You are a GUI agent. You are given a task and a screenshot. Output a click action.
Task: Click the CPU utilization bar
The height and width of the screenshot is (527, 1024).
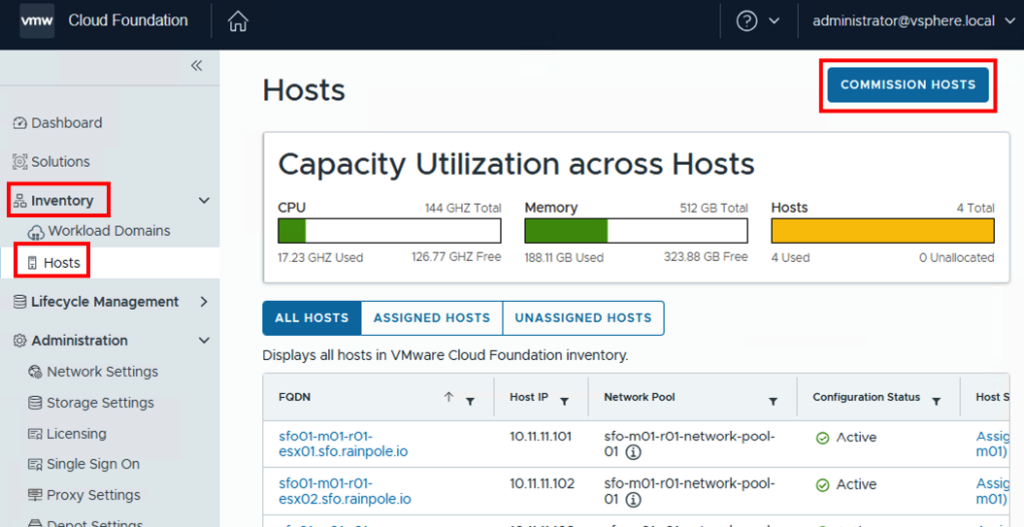click(389, 231)
